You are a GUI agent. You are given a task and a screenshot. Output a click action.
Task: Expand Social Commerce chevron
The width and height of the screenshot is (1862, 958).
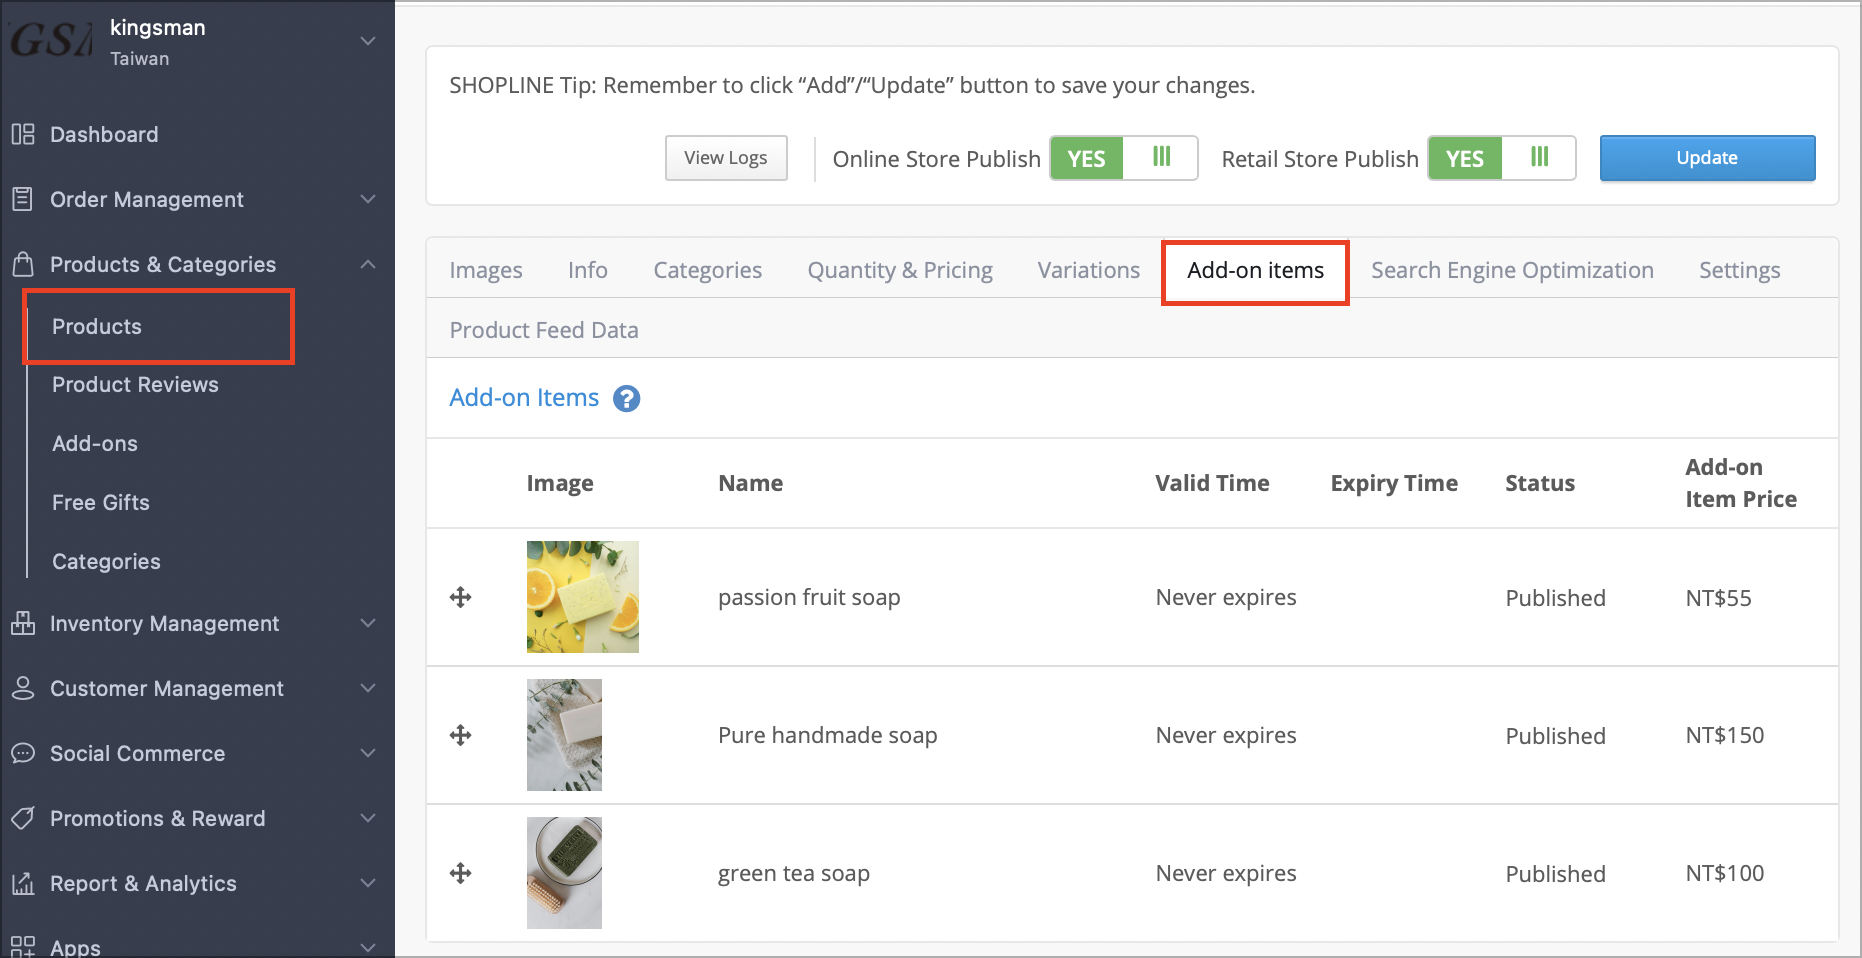click(x=368, y=753)
